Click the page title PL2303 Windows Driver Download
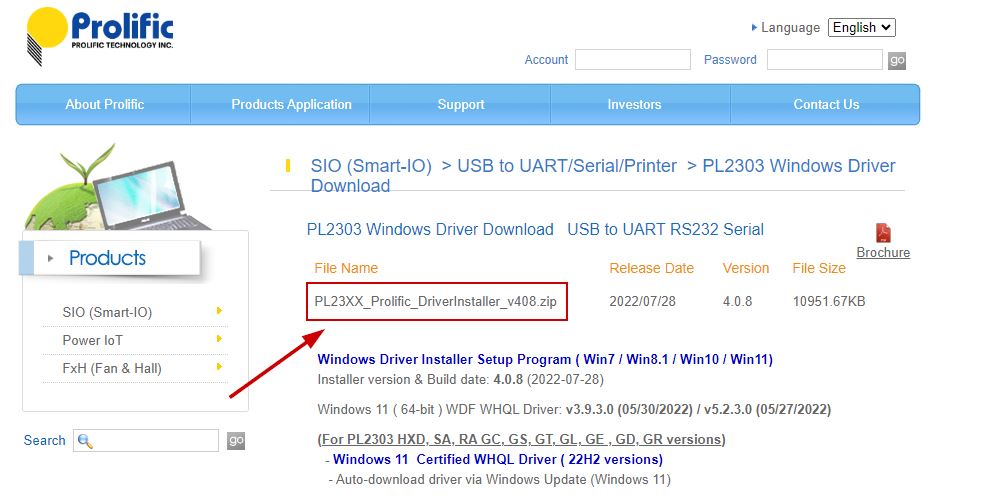The height and width of the screenshot is (498, 990). 430,229
